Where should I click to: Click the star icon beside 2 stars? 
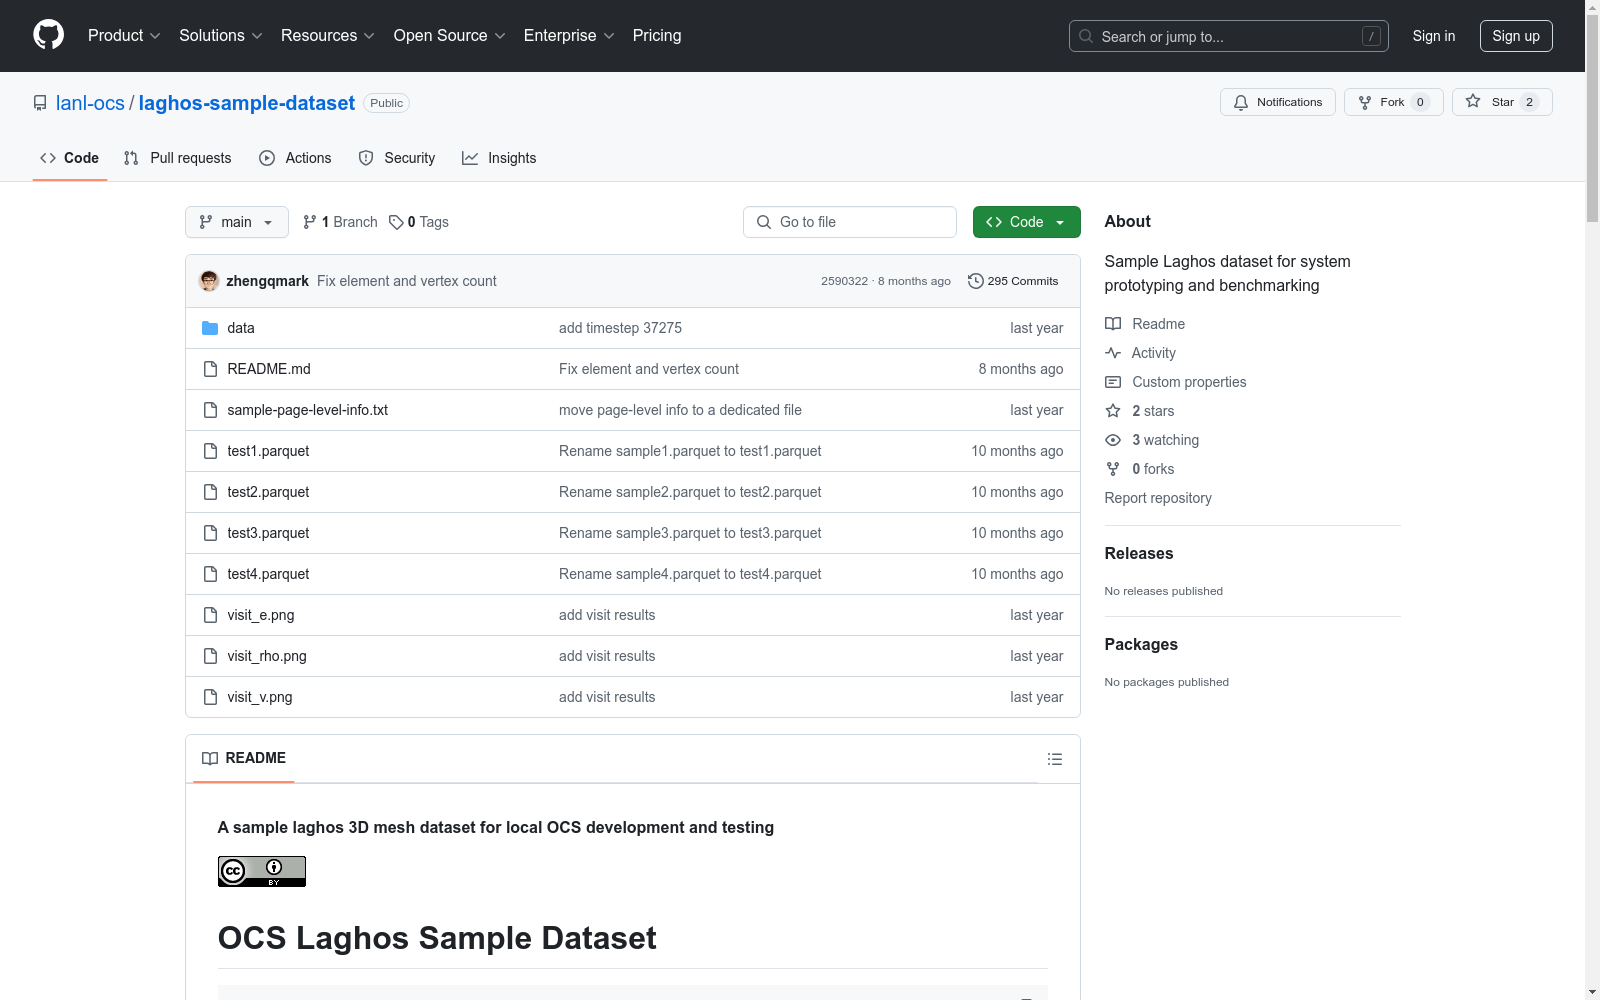click(x=1113, y=411)
